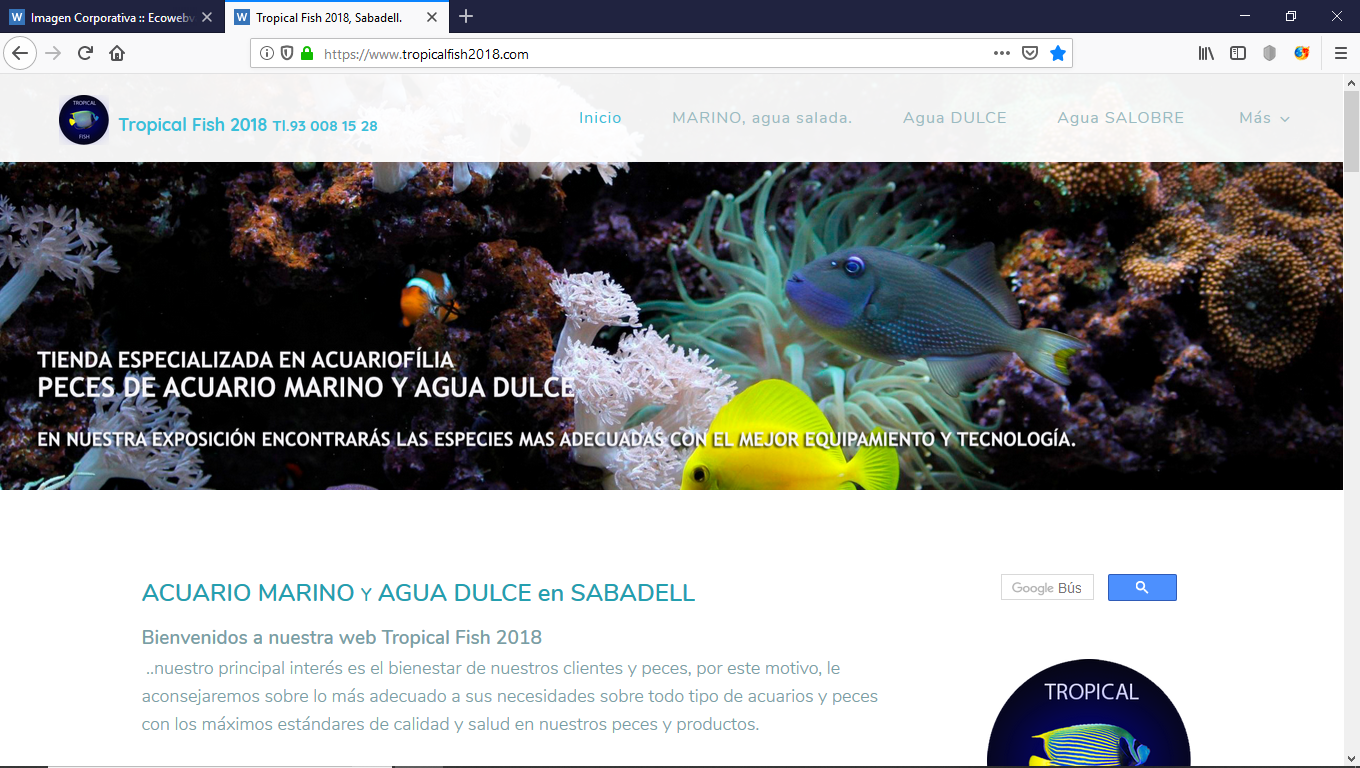Close the Firefox window
1360x768 pixels.
1337,16
